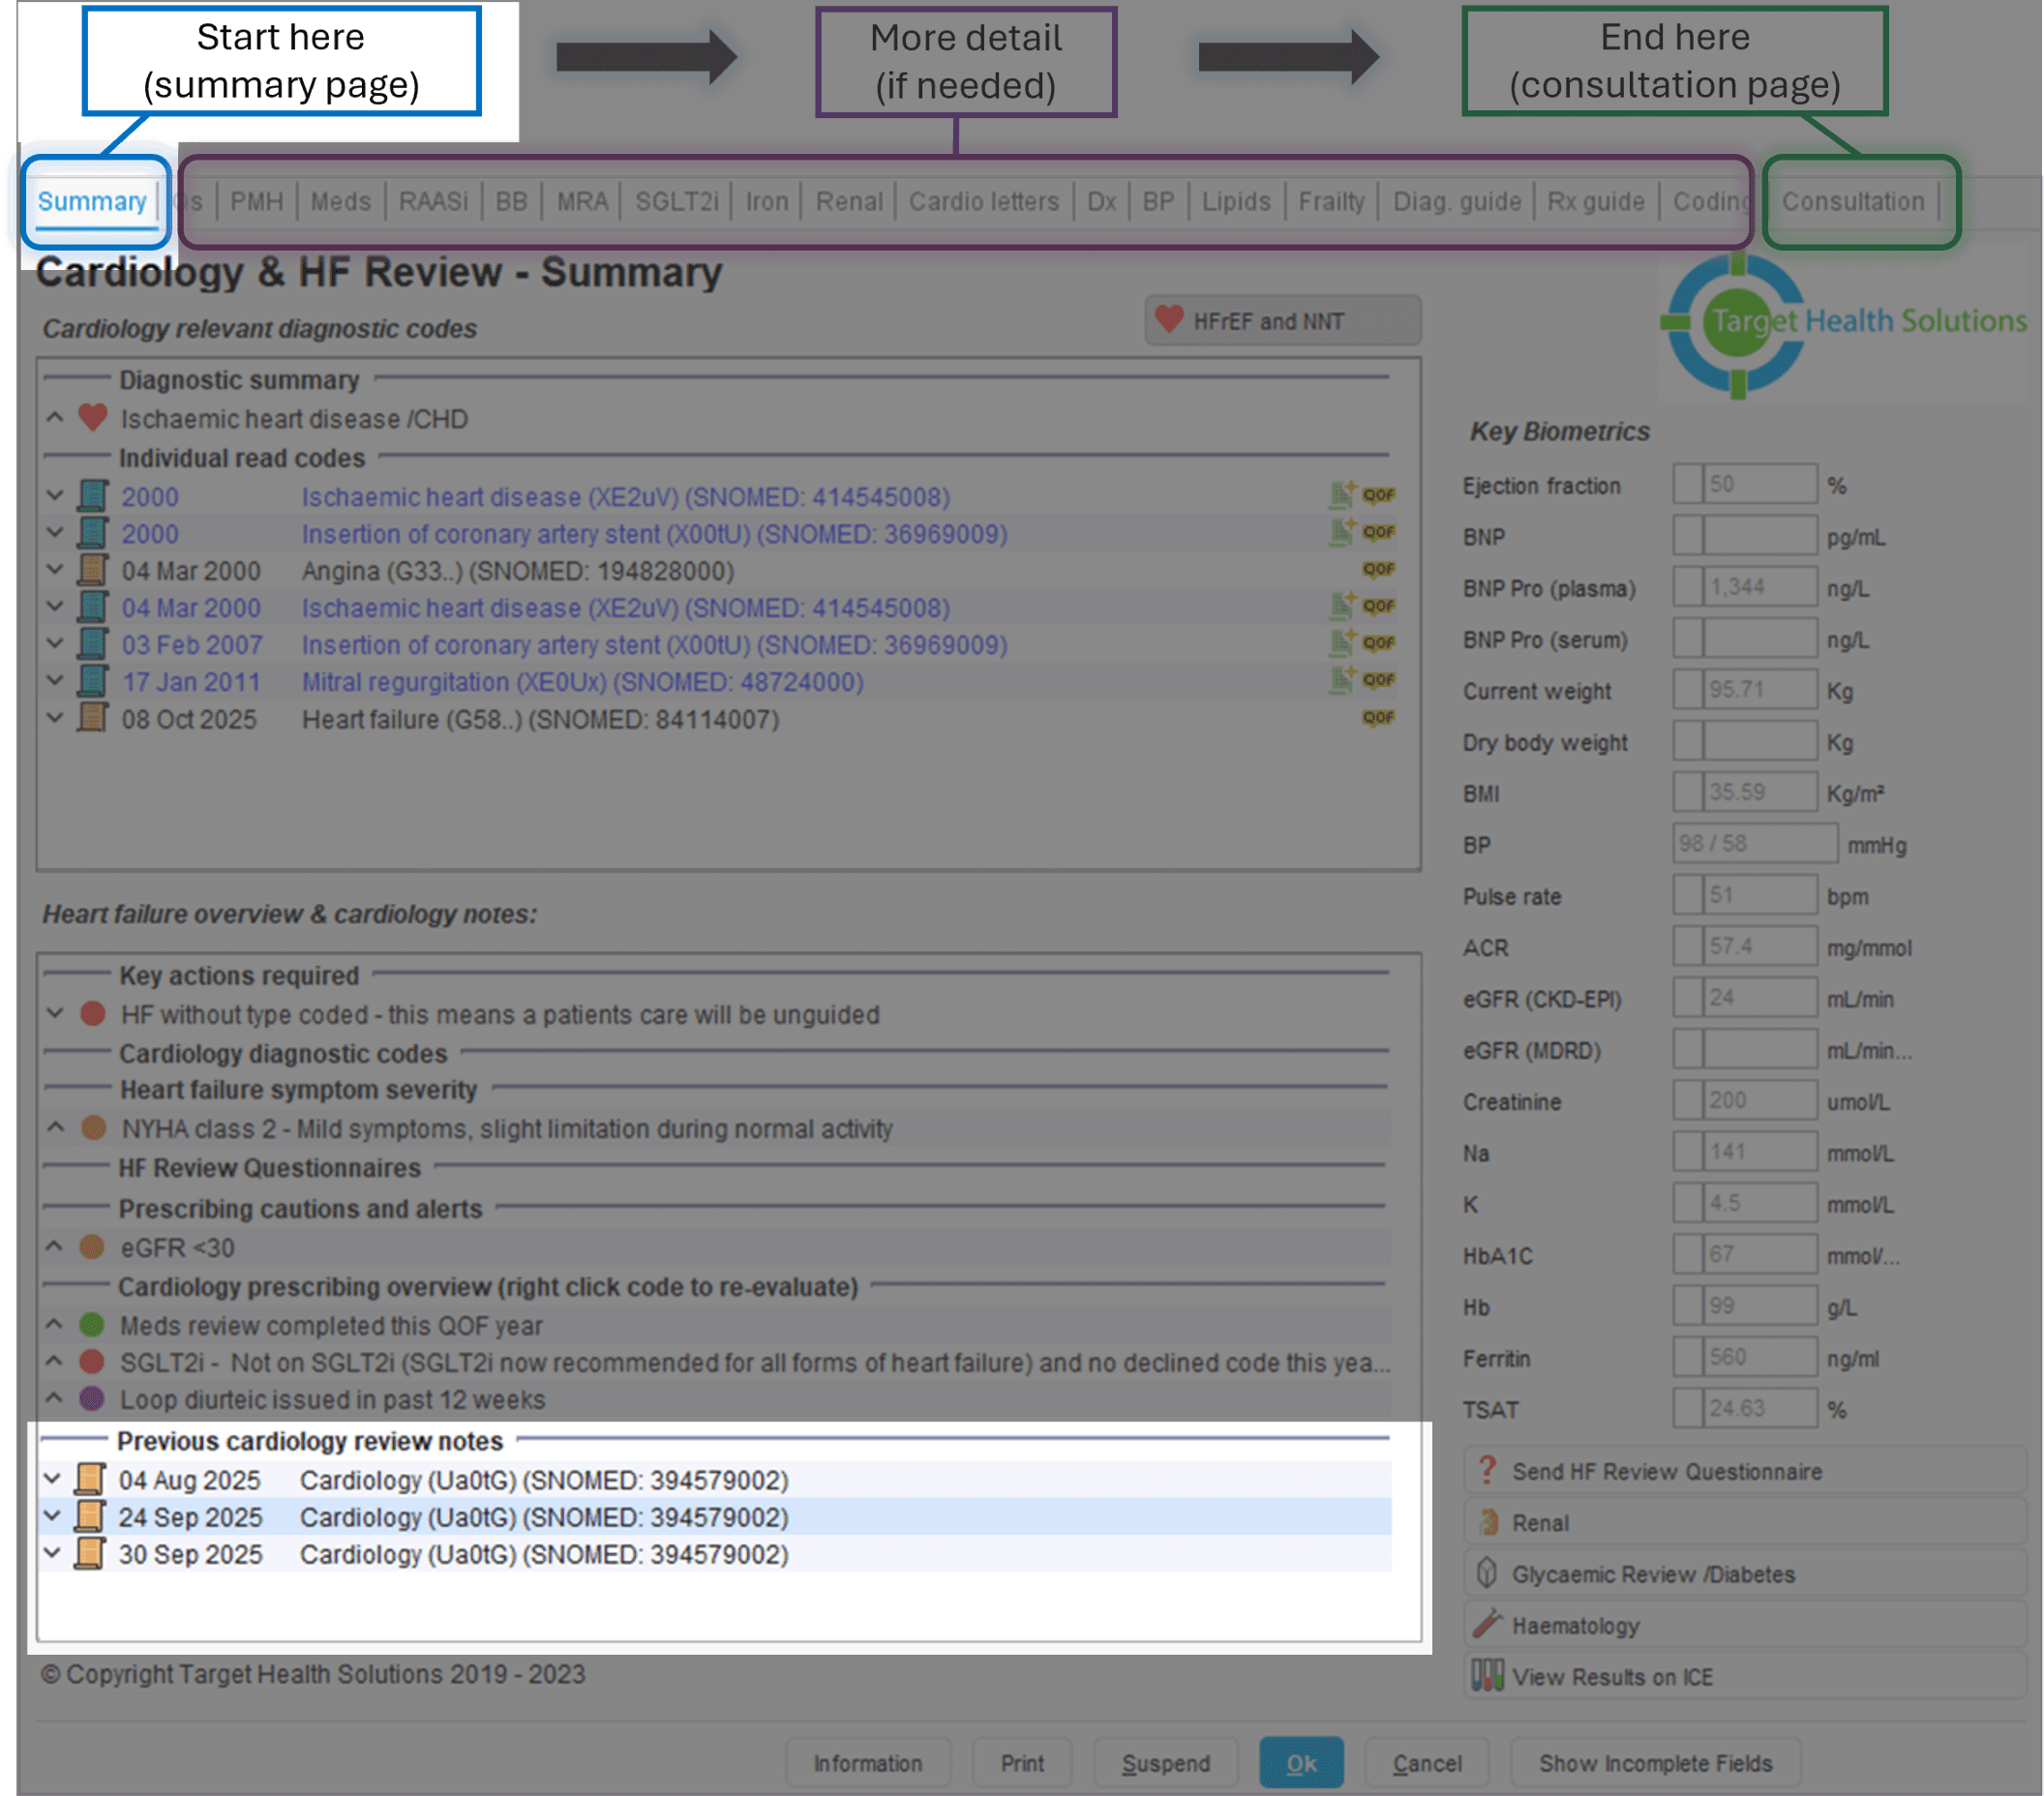Click the kidney icon beside Renal
The height and width of the screenshot is (1796, 2044).
[x=1488, y=1522]
